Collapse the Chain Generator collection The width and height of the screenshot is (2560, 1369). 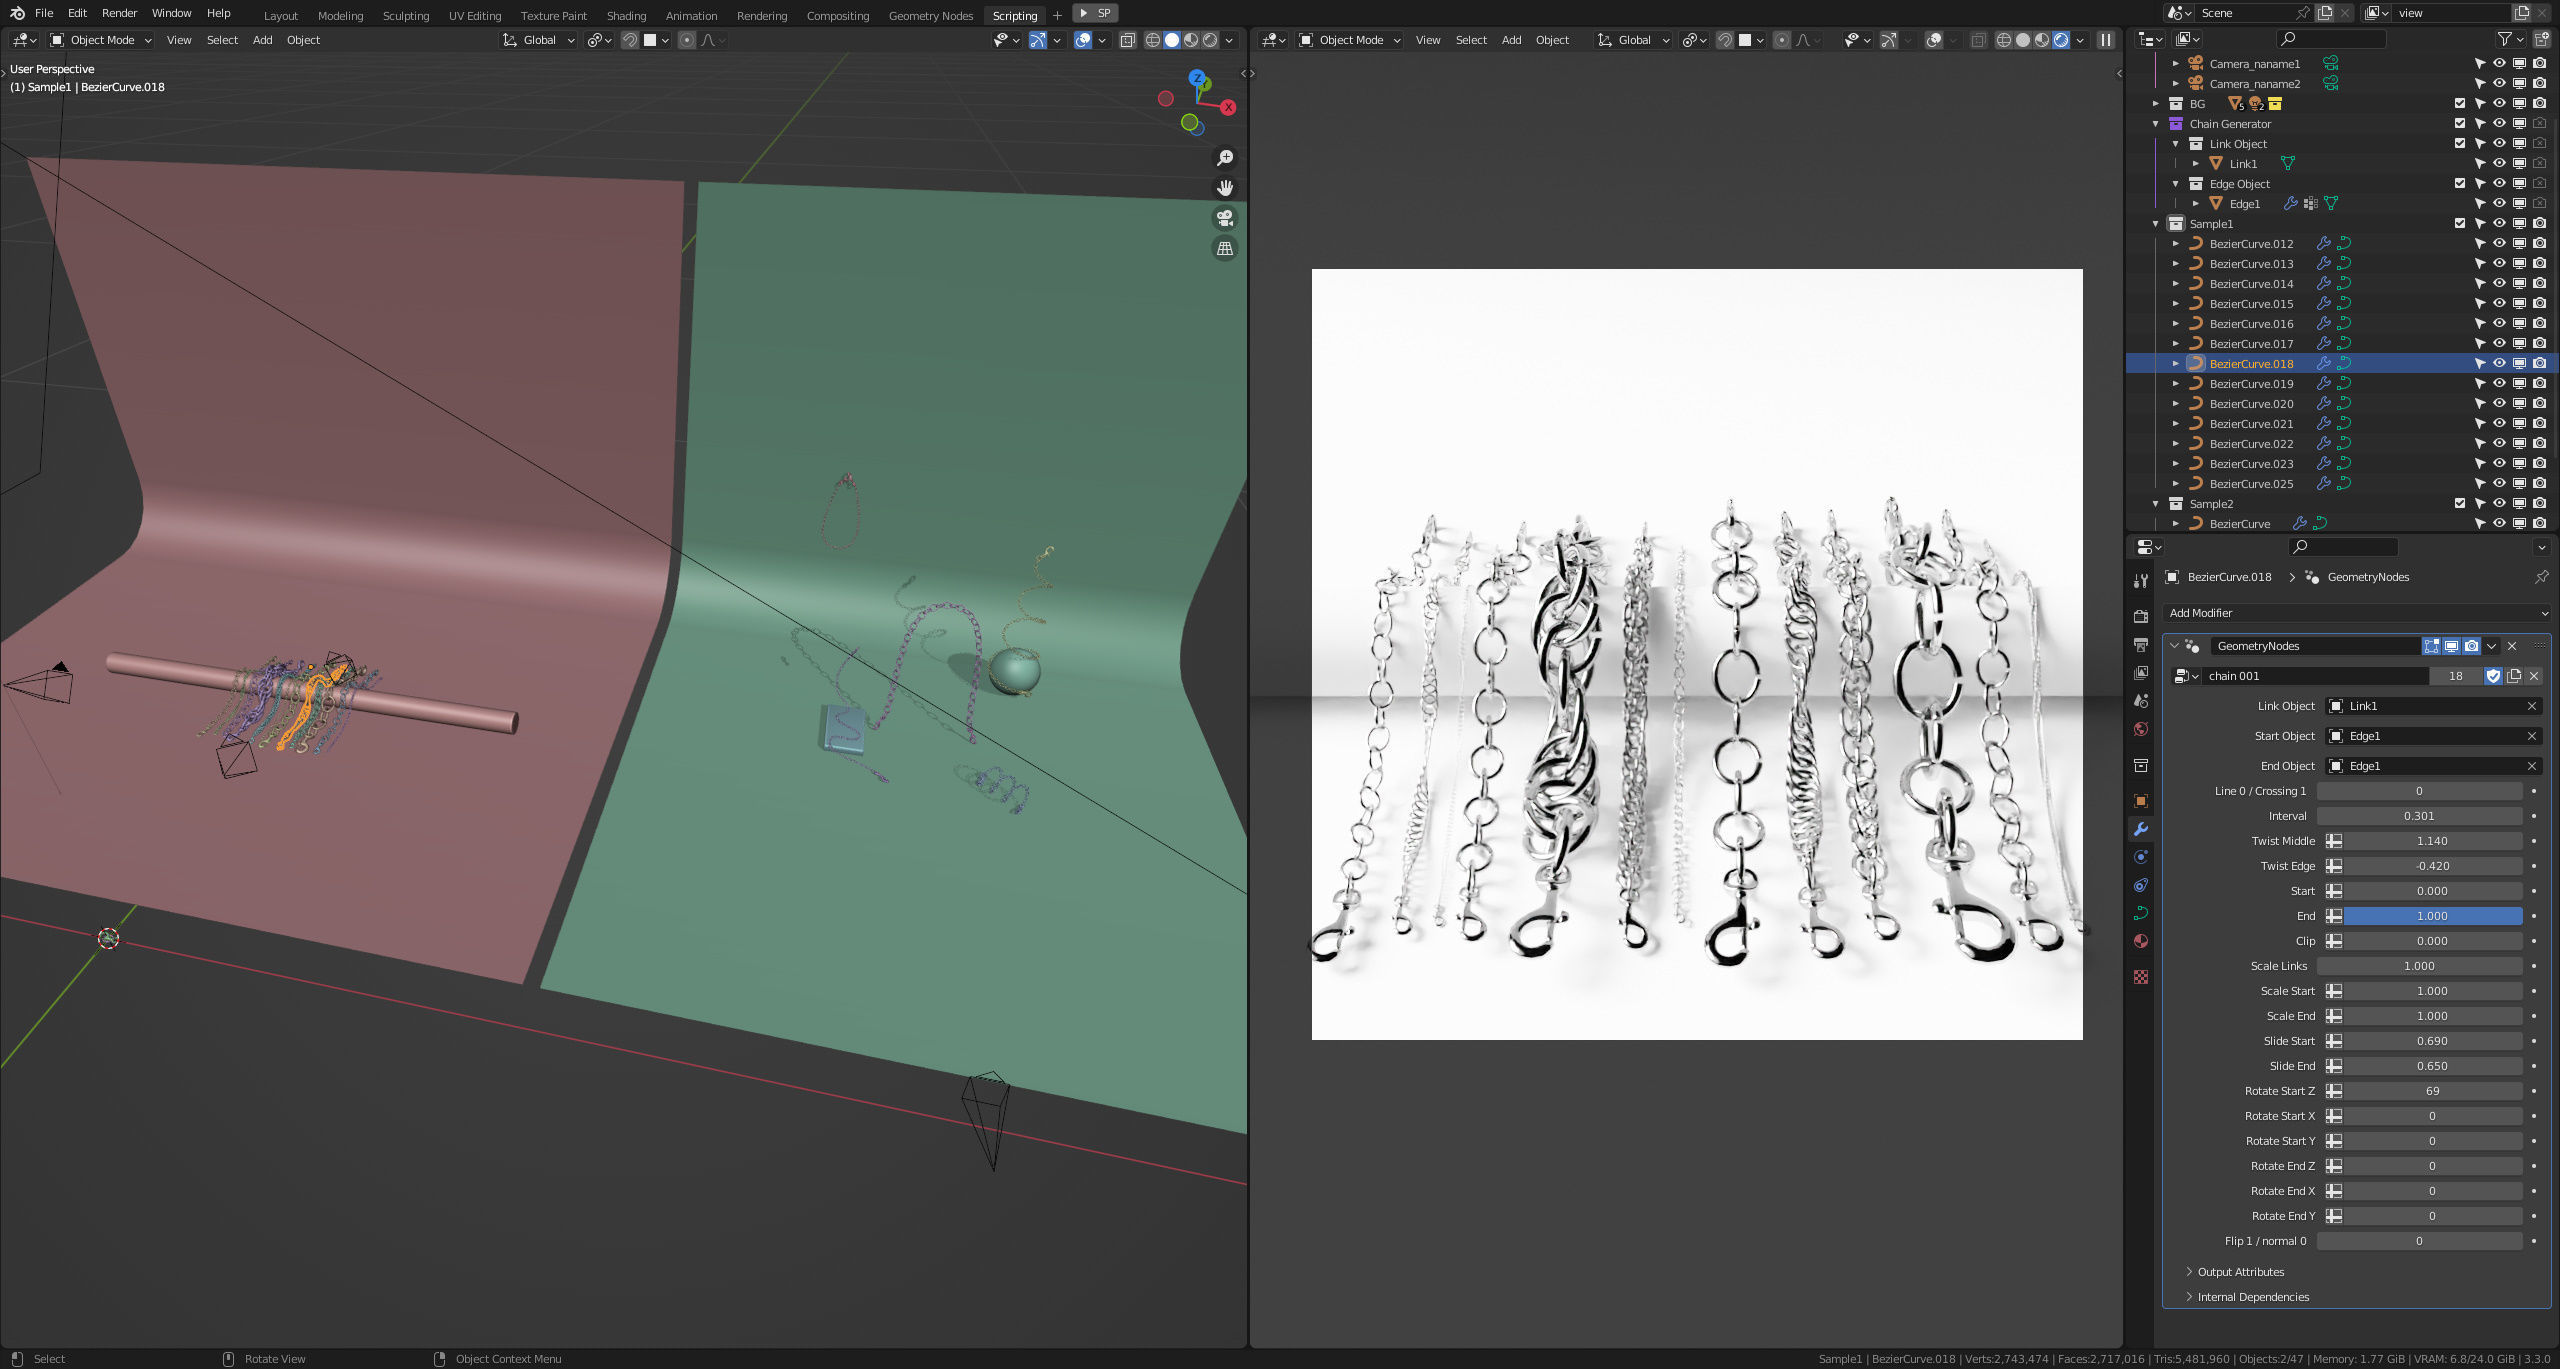[2156, 124]
